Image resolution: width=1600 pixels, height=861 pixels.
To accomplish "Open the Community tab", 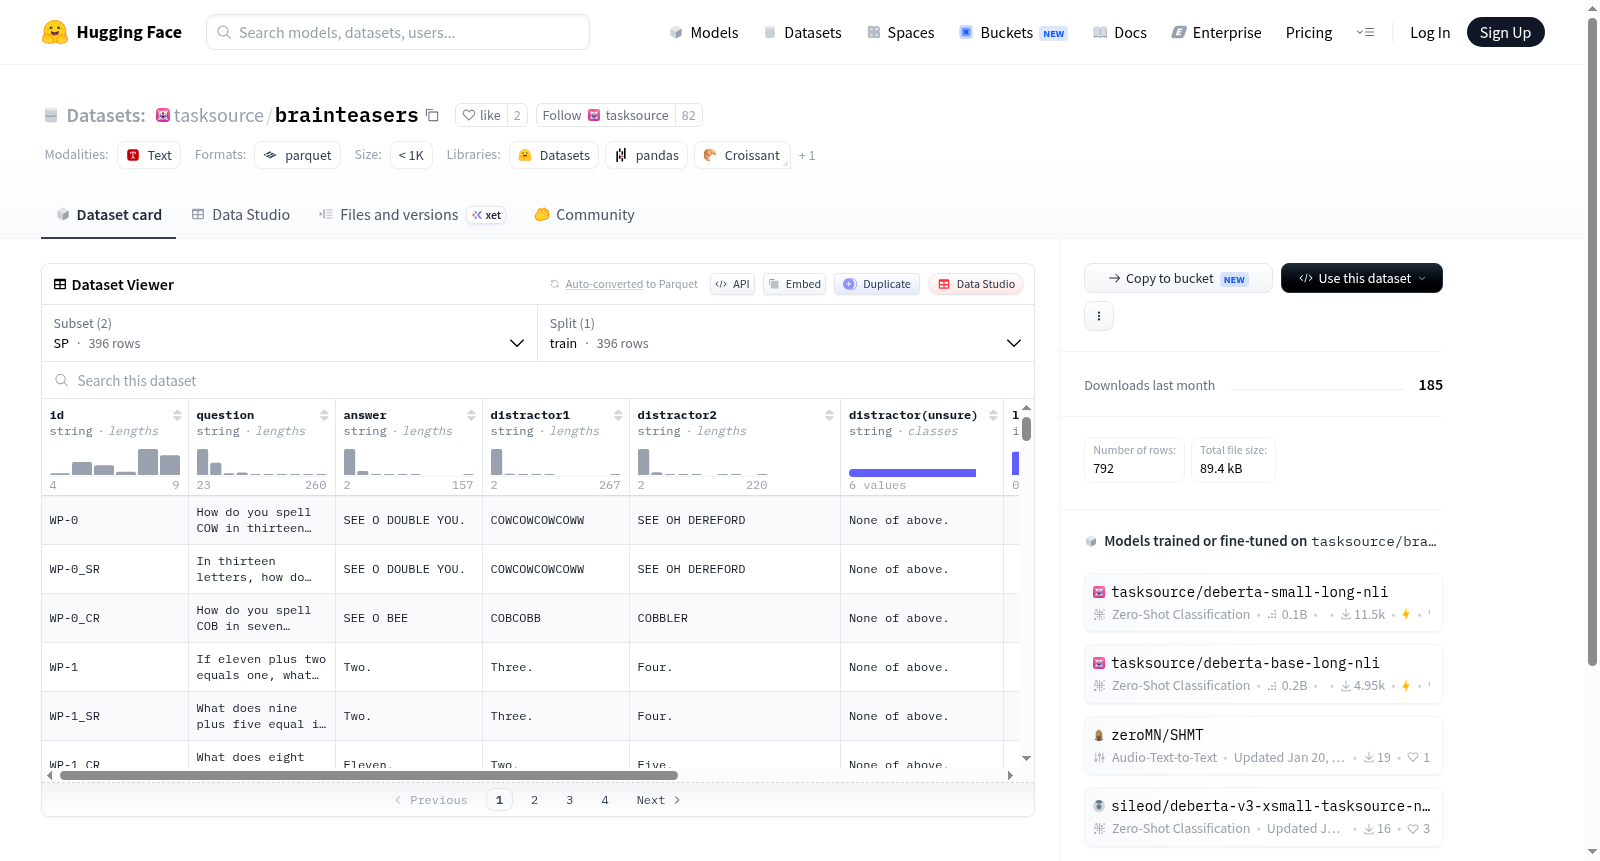I will tap(585, 215).
